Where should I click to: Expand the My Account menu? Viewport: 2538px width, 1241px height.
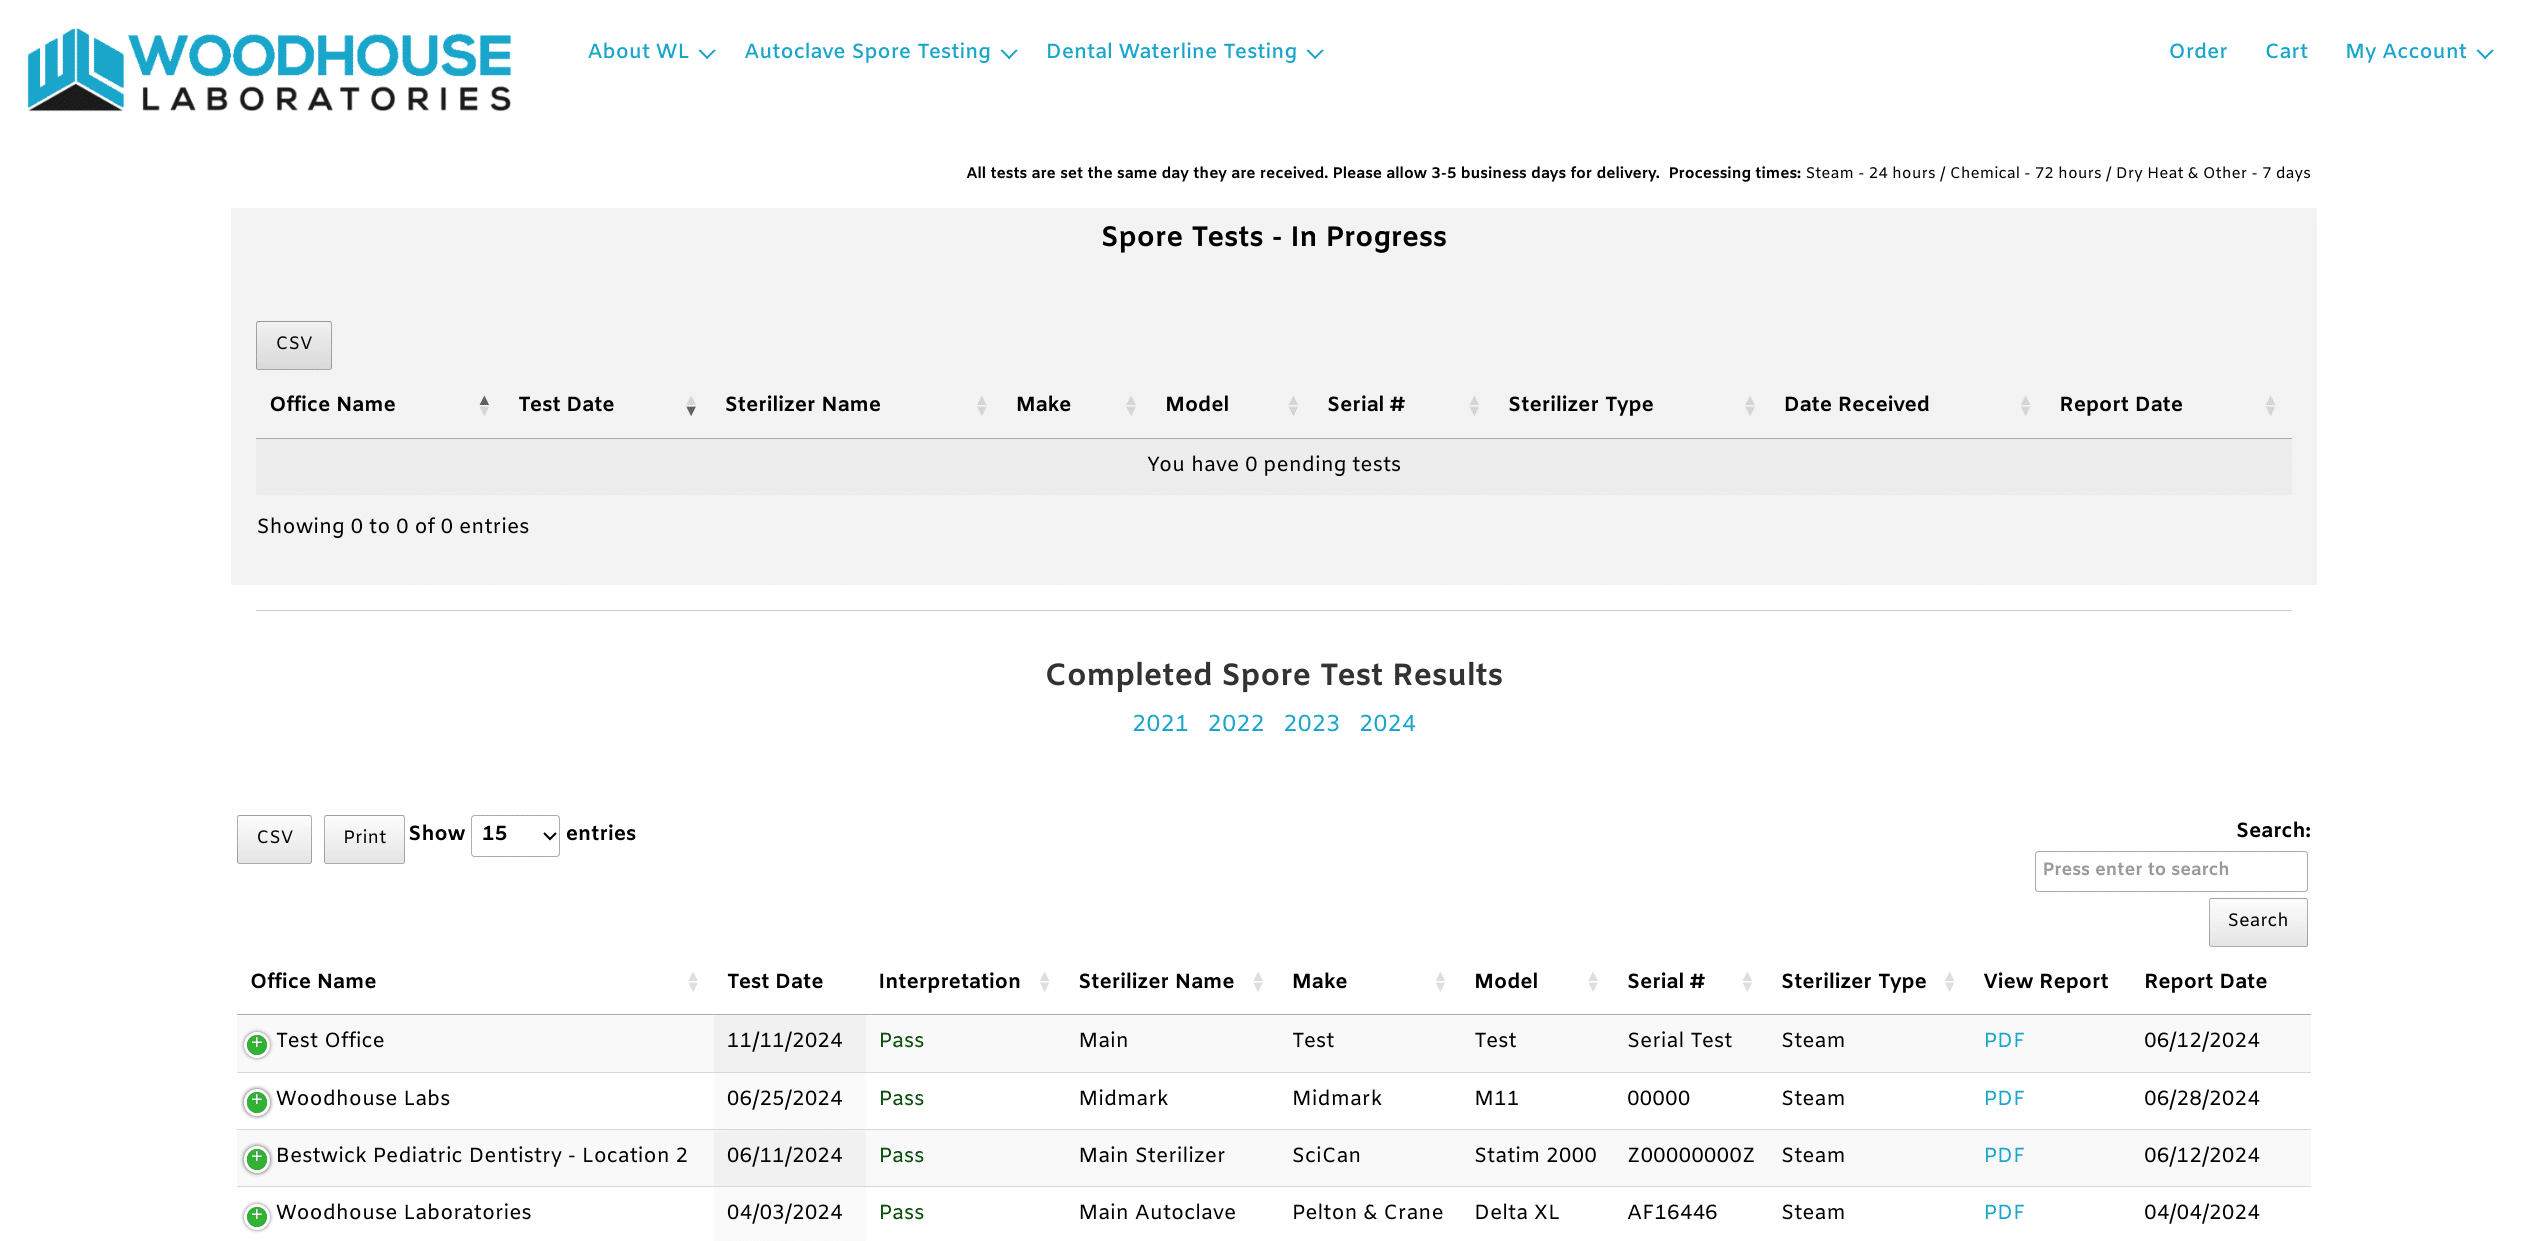2419,51
